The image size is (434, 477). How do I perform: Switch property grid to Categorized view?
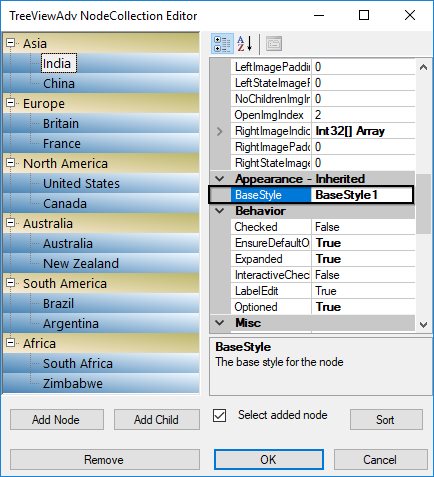click(222, 44)
